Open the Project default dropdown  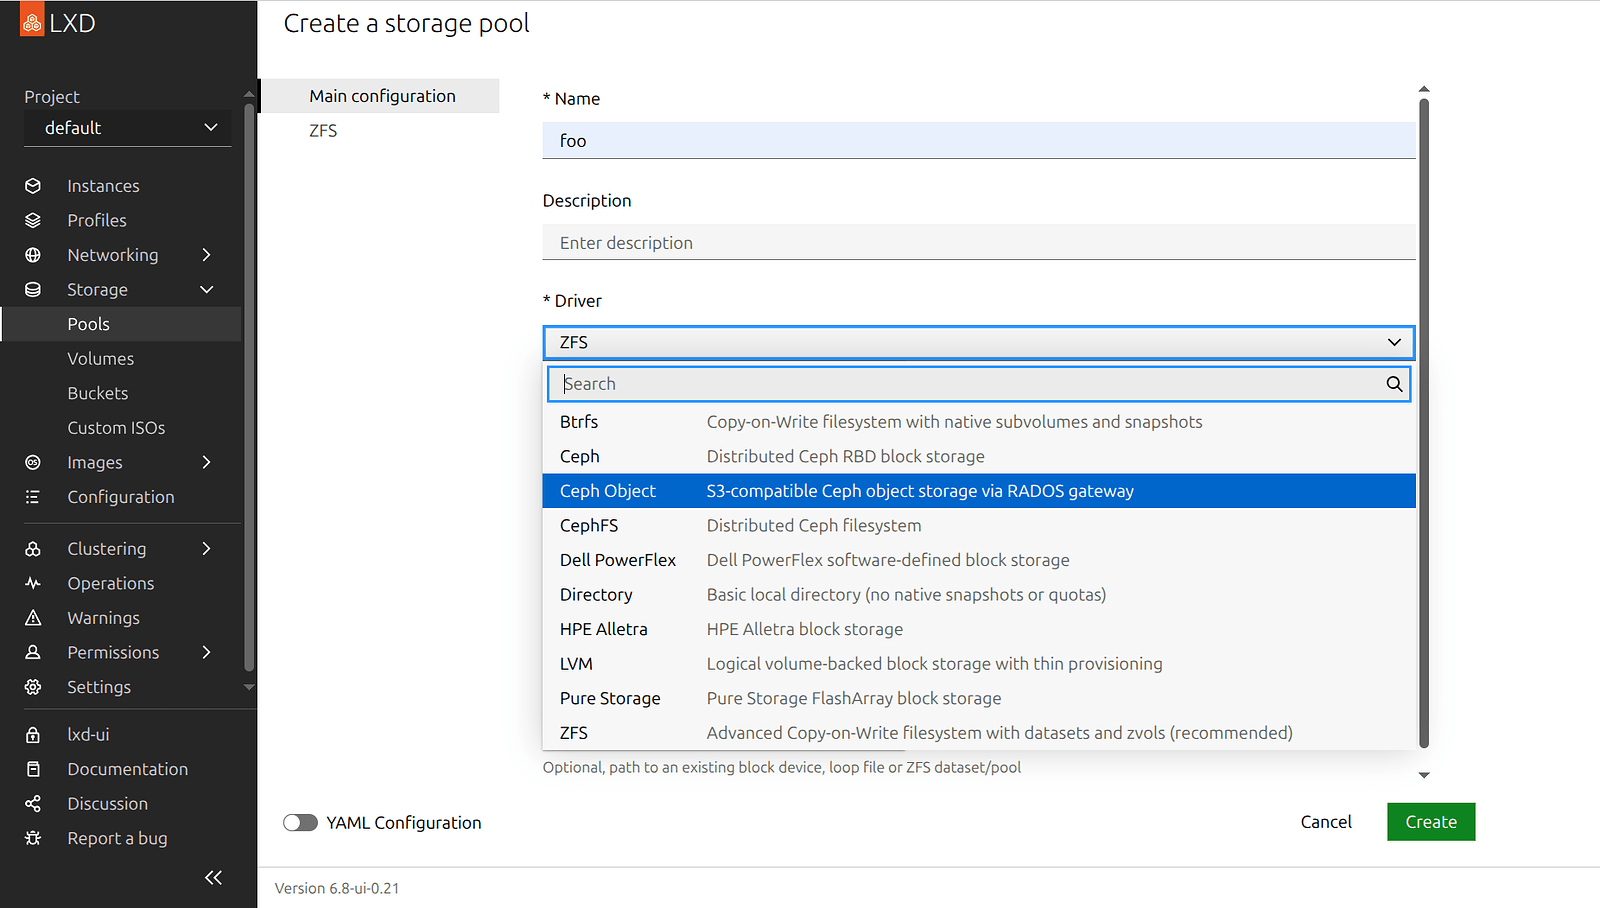(x=128, y=128)
